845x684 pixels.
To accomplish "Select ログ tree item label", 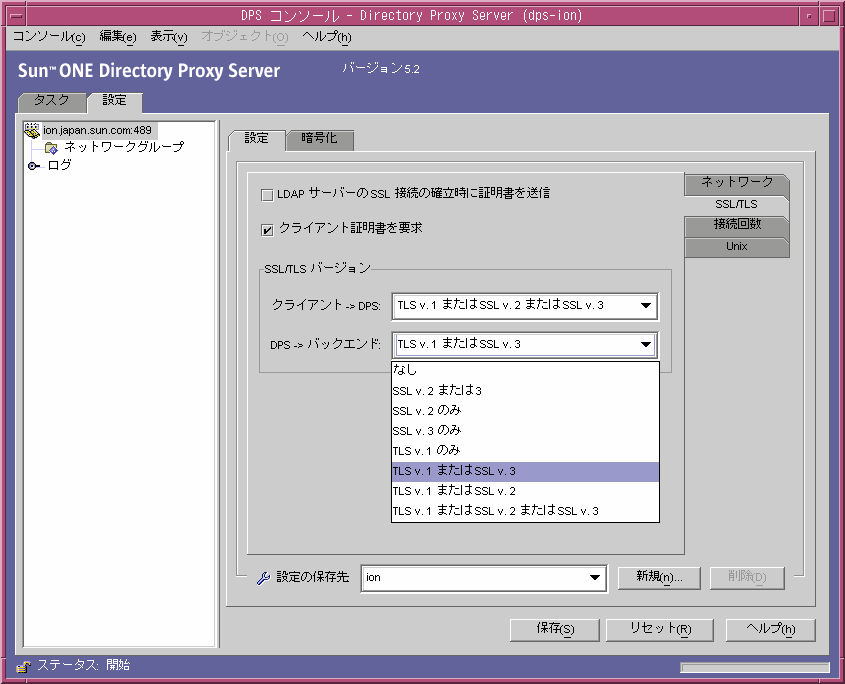I will pyautogui.click(x=59, y=165).
